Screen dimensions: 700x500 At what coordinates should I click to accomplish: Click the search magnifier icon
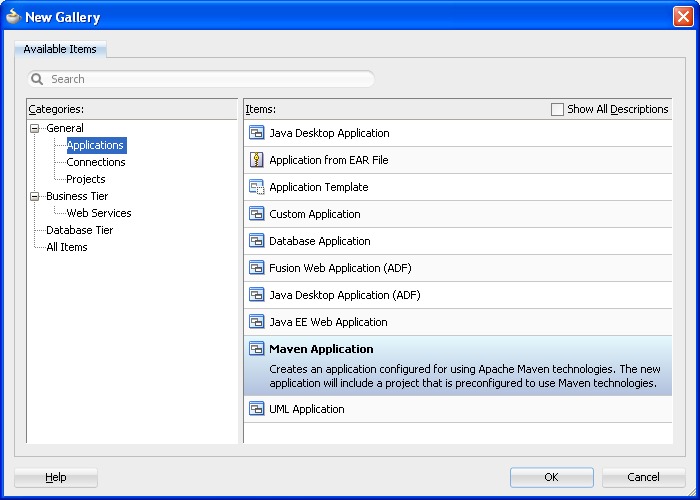pyautogui.click(x=38, y=79)
